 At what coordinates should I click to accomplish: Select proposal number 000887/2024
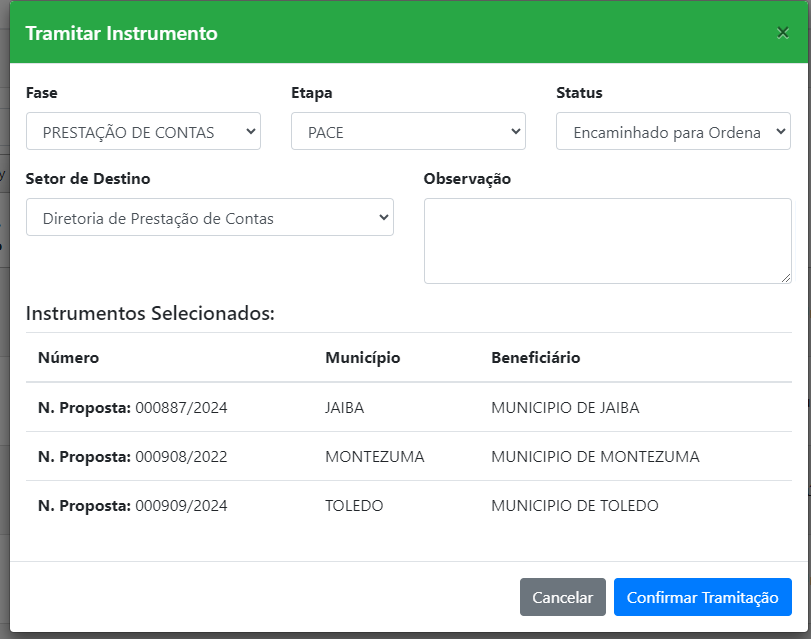pos(181,408)
